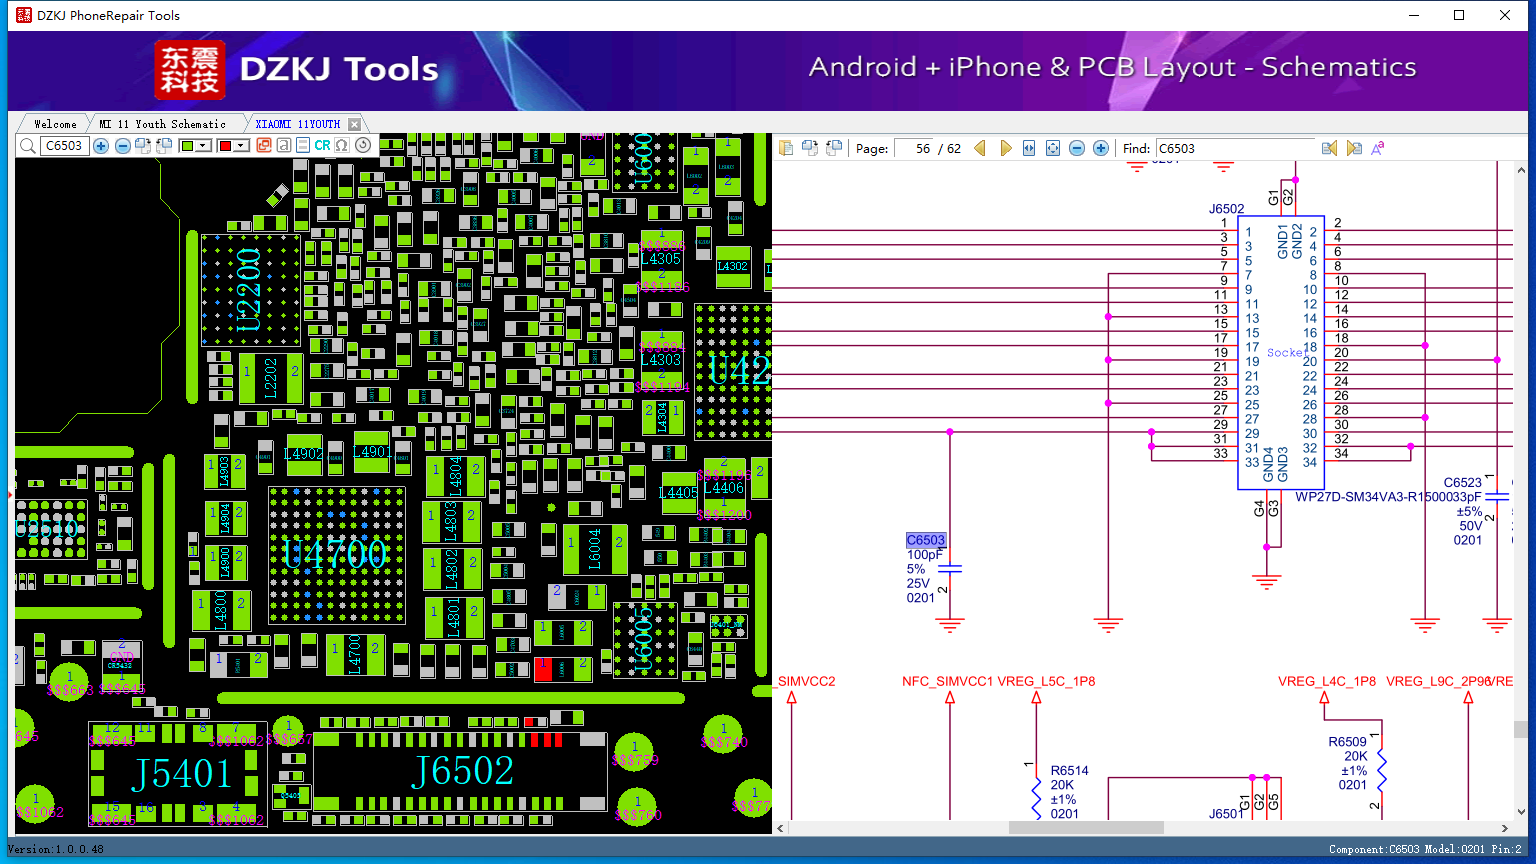1536x864 pixels.
Task: Find previous match in schematic
Action: (x=1329, y=148)
